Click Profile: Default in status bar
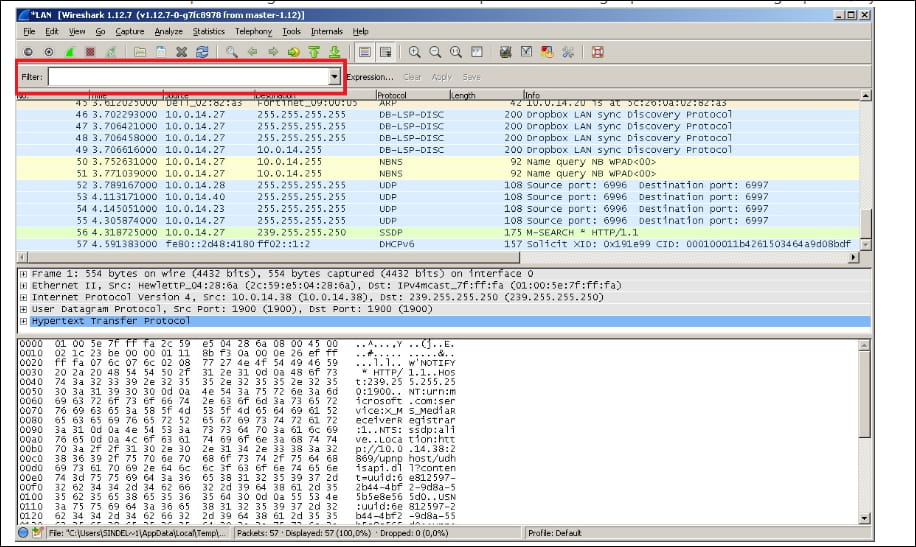Screen dimensions: 916x547 click(554, 533)
